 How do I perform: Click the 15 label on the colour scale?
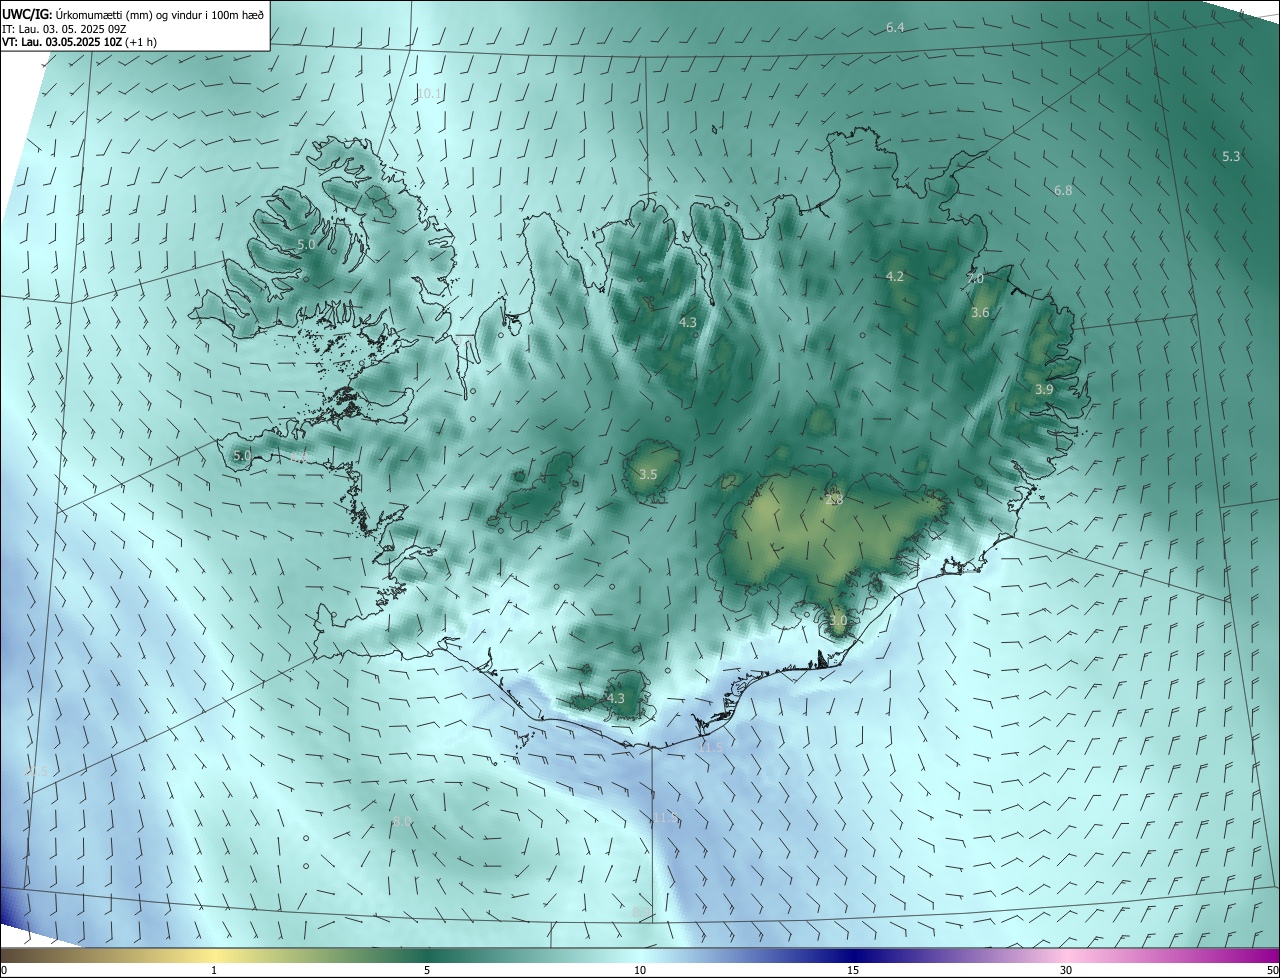coord(853,970)
